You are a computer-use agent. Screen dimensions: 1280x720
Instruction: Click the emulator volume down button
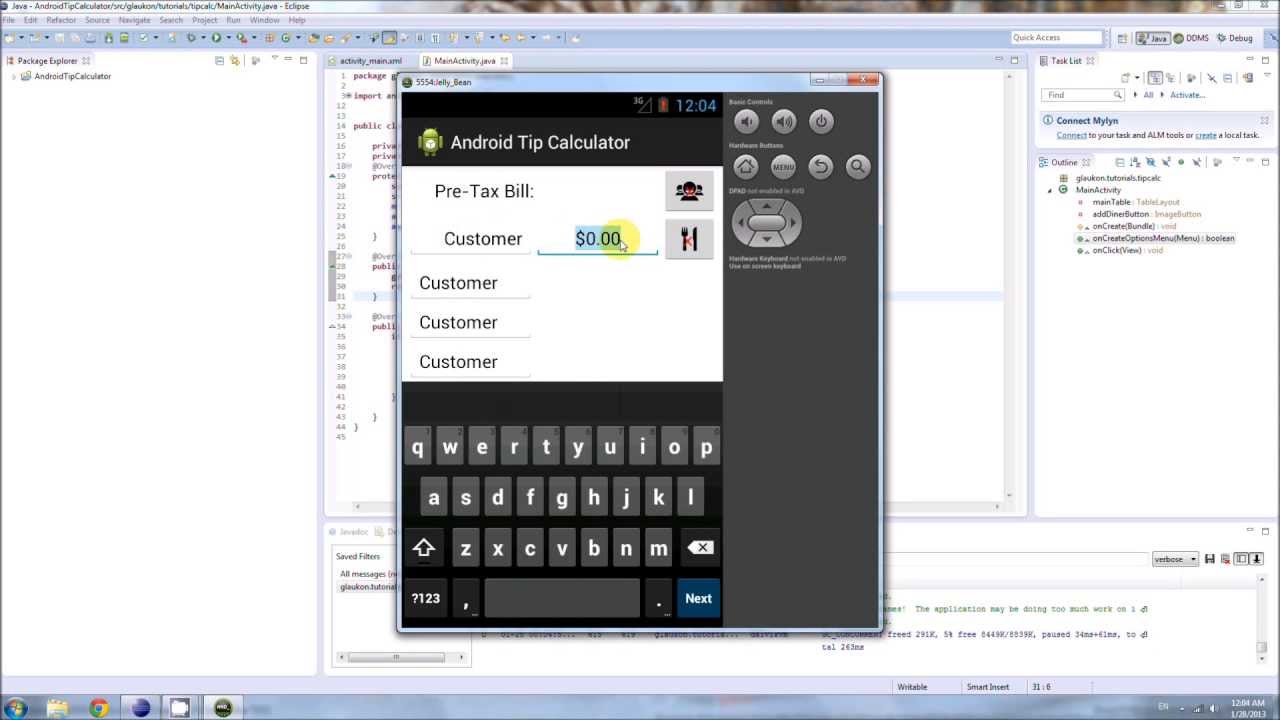coord(746,121)
